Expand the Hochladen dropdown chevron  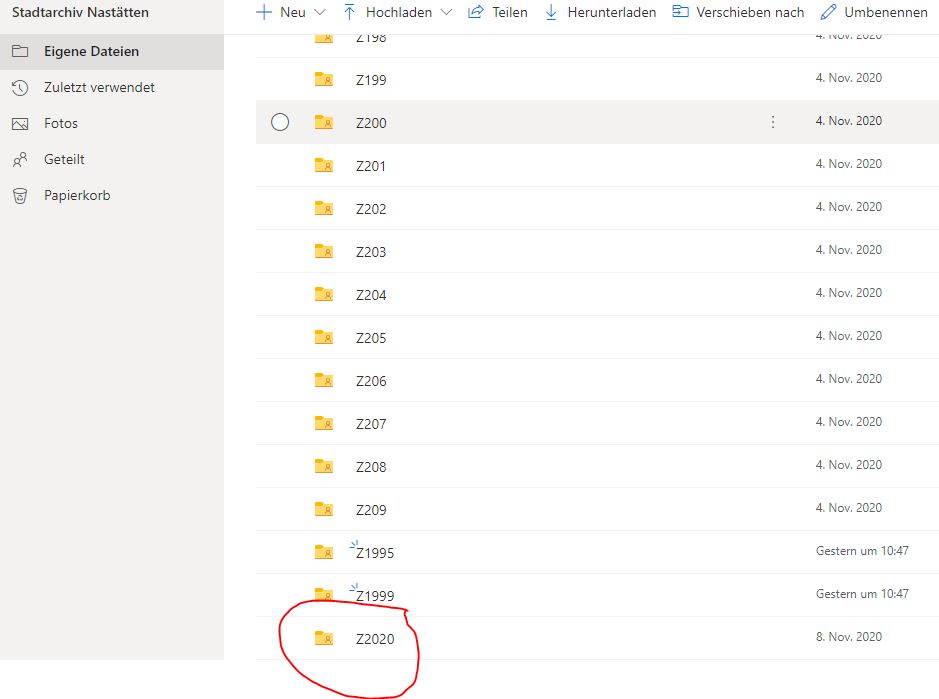click(446, 12)
